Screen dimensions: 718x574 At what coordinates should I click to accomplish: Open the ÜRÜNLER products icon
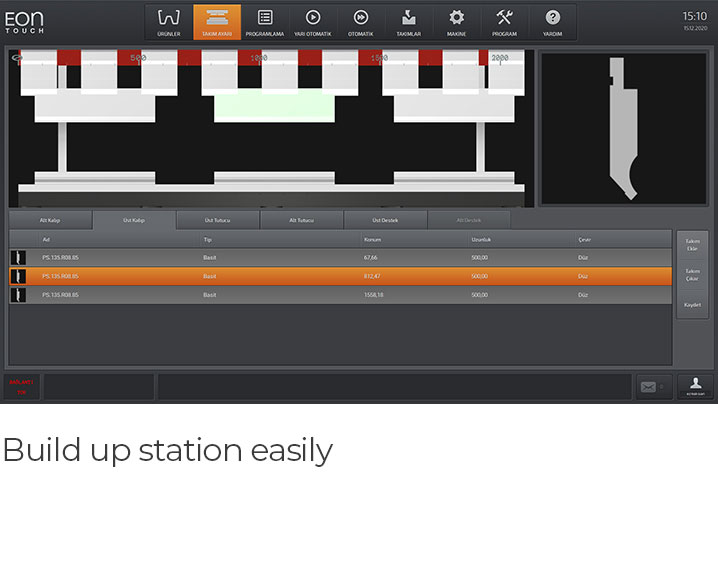coord(169,22)
